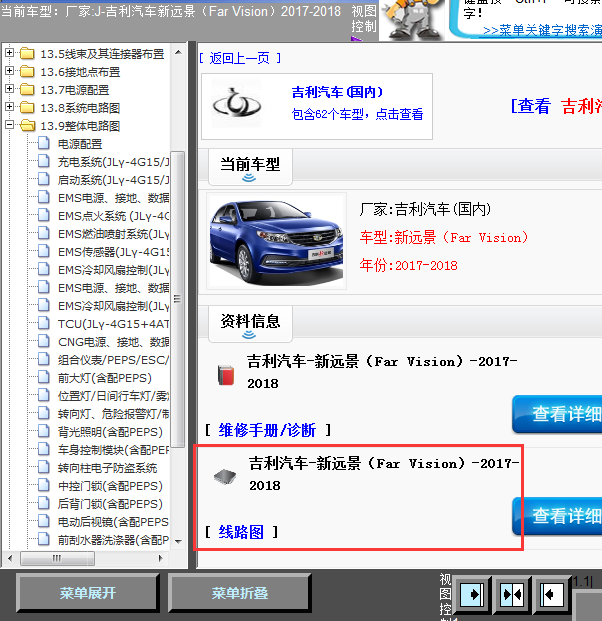Expand the 13.6接地点布置 tree node
This screenshot has height=621, width=602.
pos(10,71)
